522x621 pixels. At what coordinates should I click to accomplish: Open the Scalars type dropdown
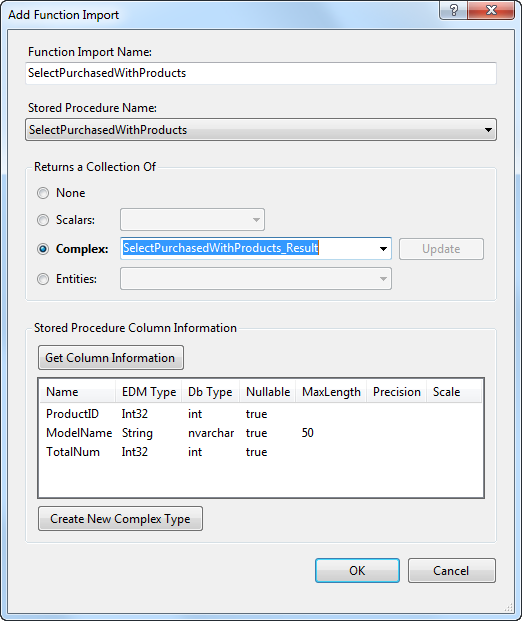pos(192,219)
